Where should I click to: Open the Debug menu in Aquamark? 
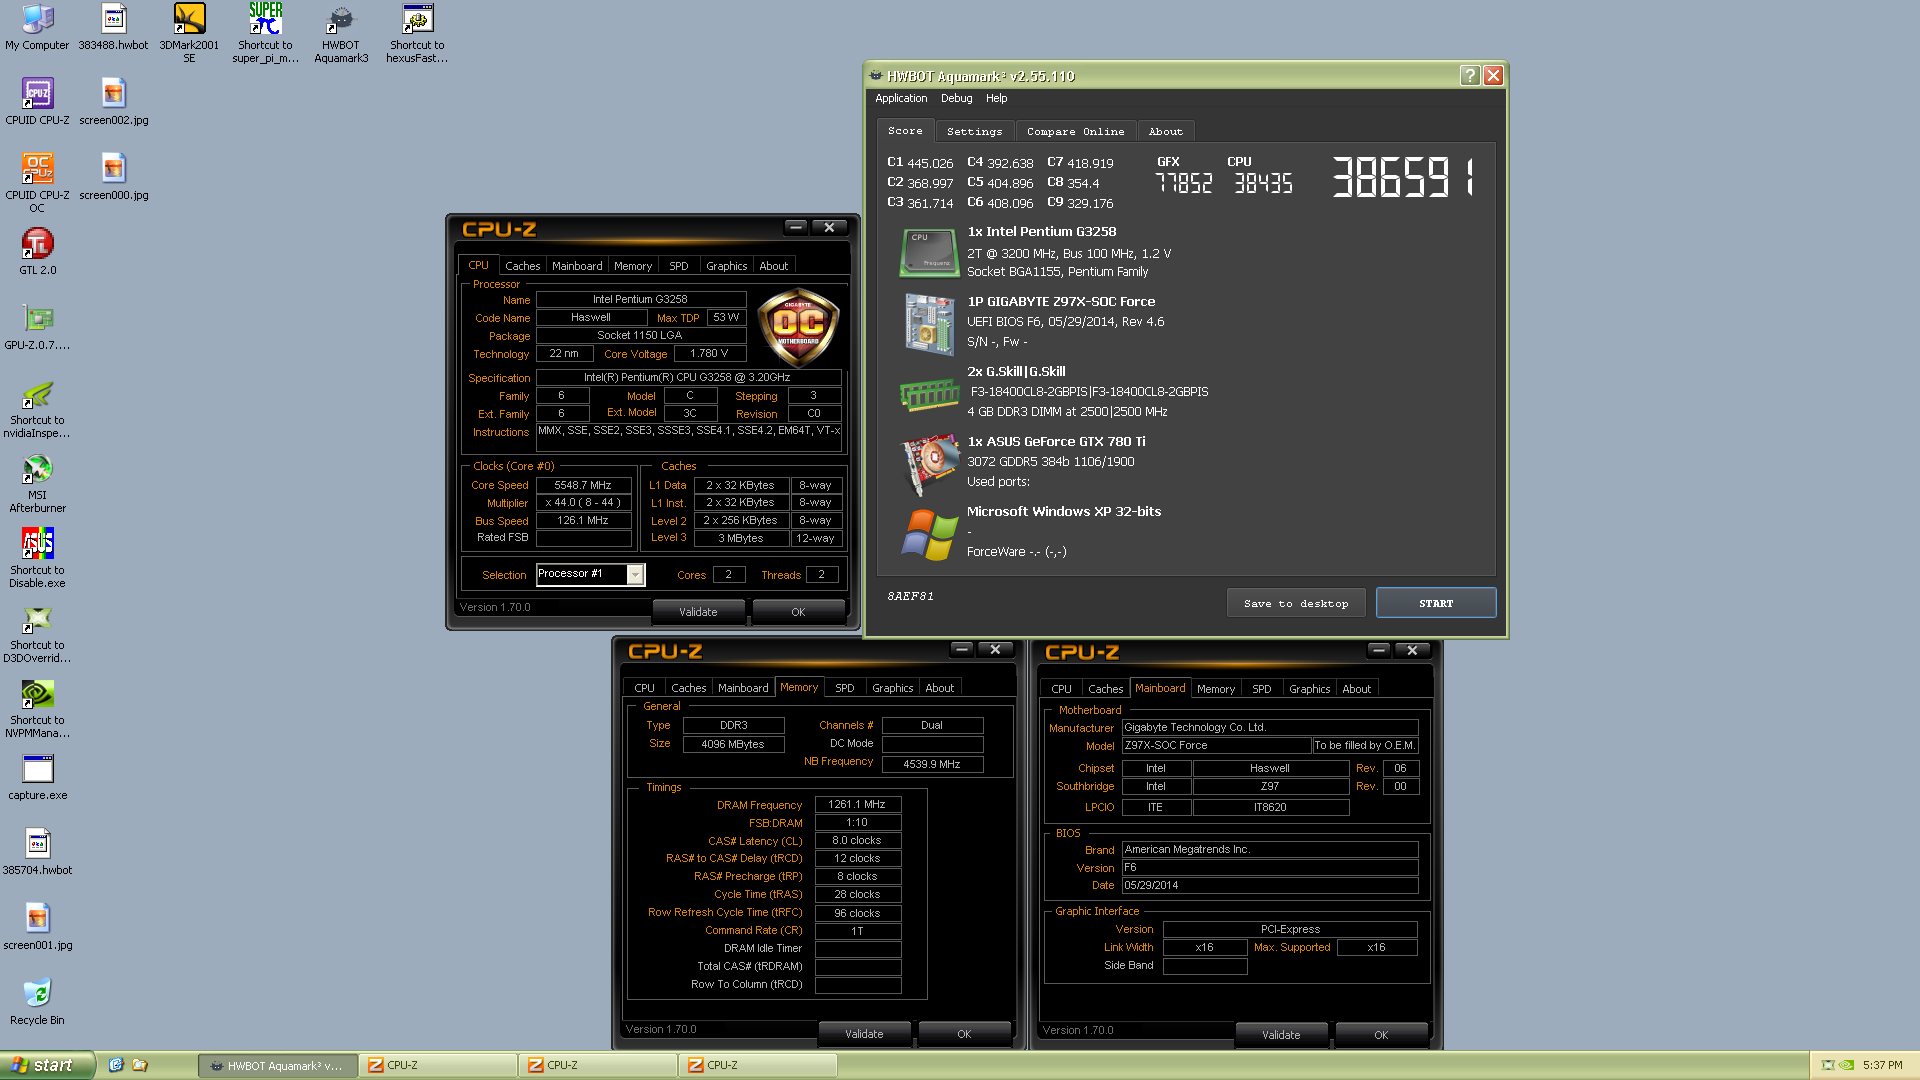click(x=956, y=98)
